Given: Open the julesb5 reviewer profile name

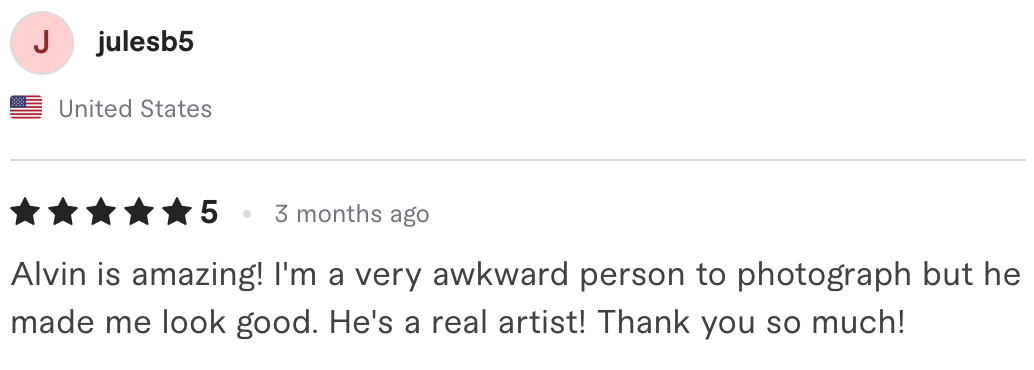Looking at the screenshot, I should (x=145, y=42).
